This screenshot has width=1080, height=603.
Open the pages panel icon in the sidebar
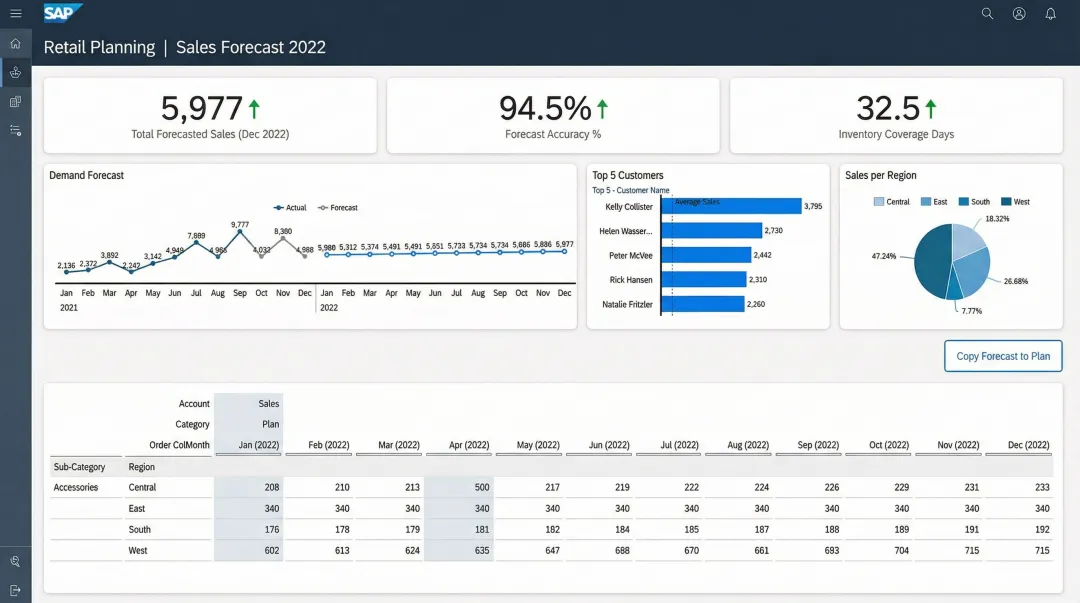tap(15, 101)
